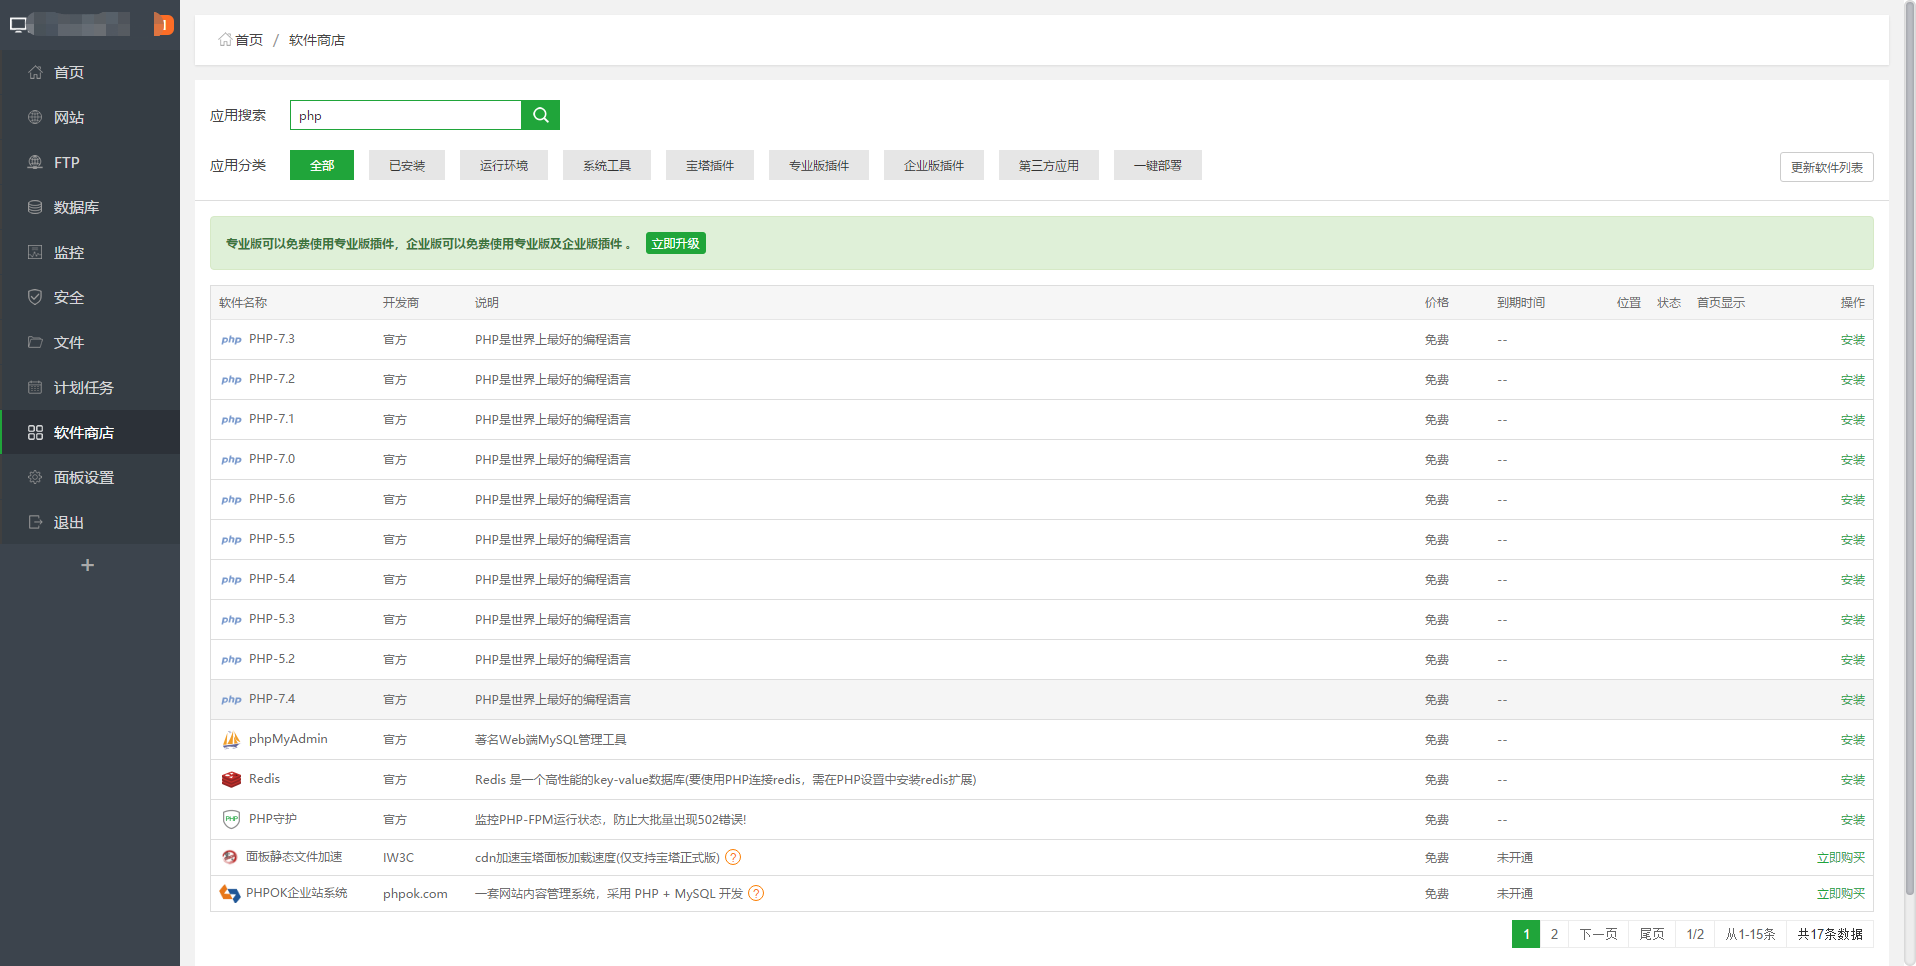
Task: Click the PHPOK企业站系统 logo icon
Action: [x=230, y=893]
